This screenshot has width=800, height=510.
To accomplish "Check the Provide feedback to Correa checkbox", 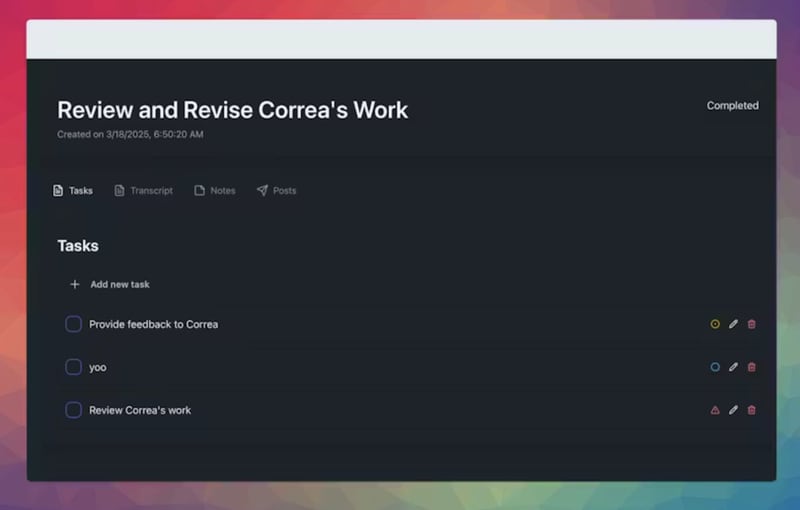I will [x=73, y=324].
